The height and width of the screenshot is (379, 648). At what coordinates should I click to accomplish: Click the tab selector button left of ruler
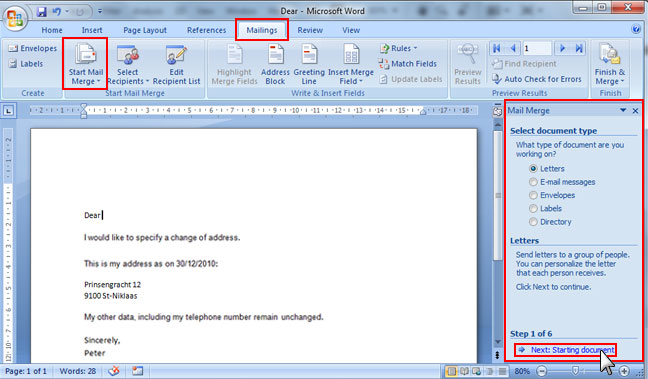click(x=8, y=111)
